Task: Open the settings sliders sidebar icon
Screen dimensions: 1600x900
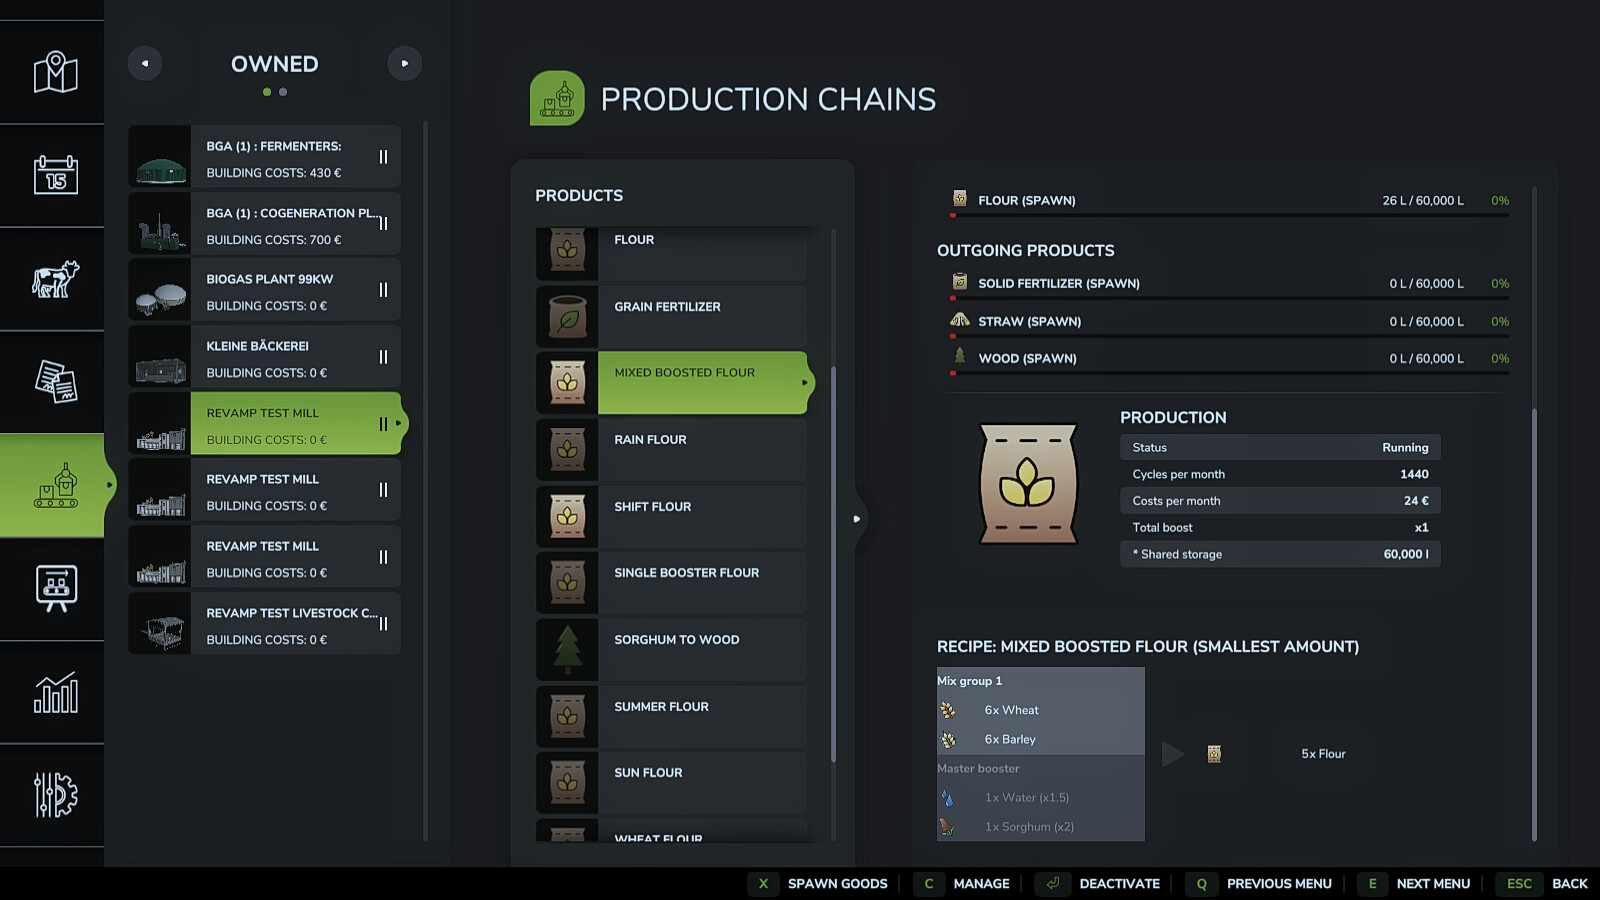Action: [56, 795]
